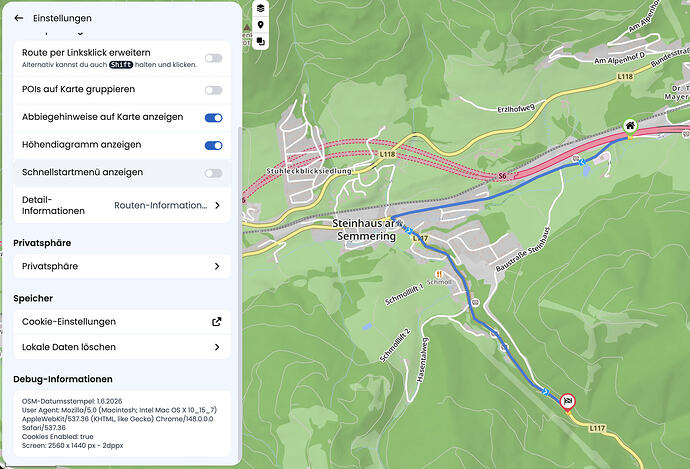Toggle Route per Linksklick erweitern switch

coord(213,58)
